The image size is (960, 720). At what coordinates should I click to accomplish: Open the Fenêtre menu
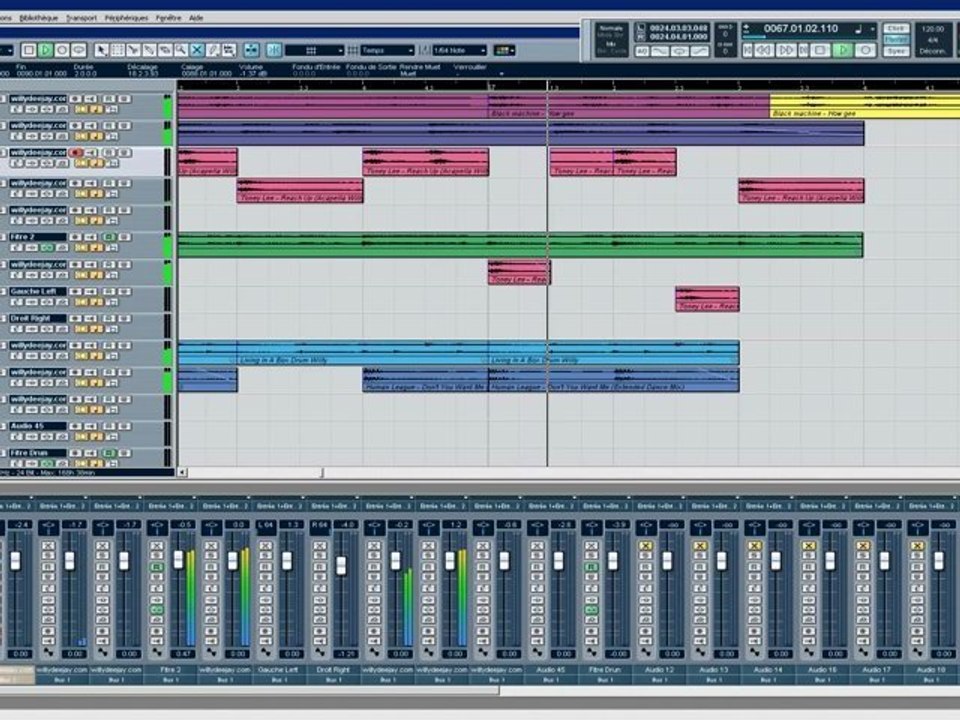[x=168, y=18]
